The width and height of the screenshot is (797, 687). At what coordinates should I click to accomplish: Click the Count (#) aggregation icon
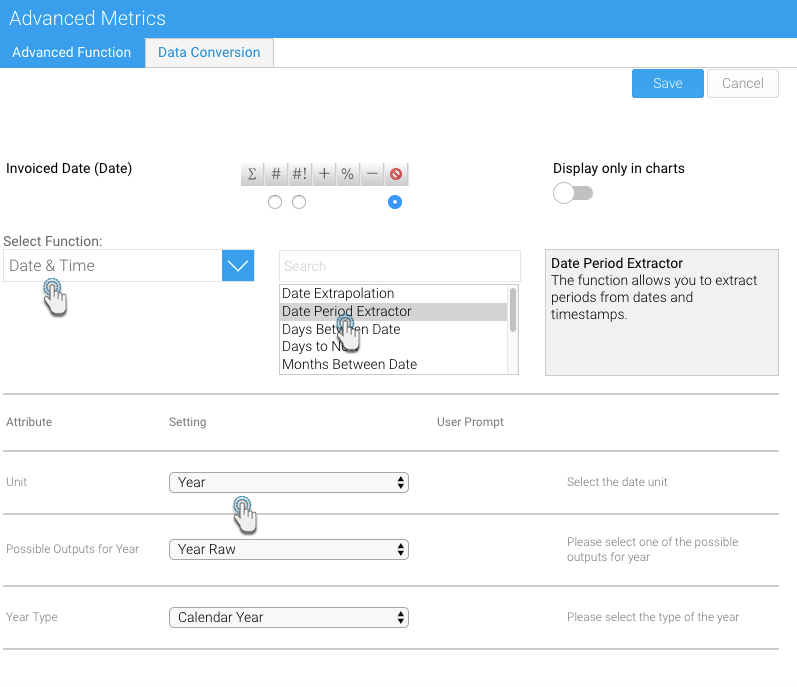pos(276,174)
